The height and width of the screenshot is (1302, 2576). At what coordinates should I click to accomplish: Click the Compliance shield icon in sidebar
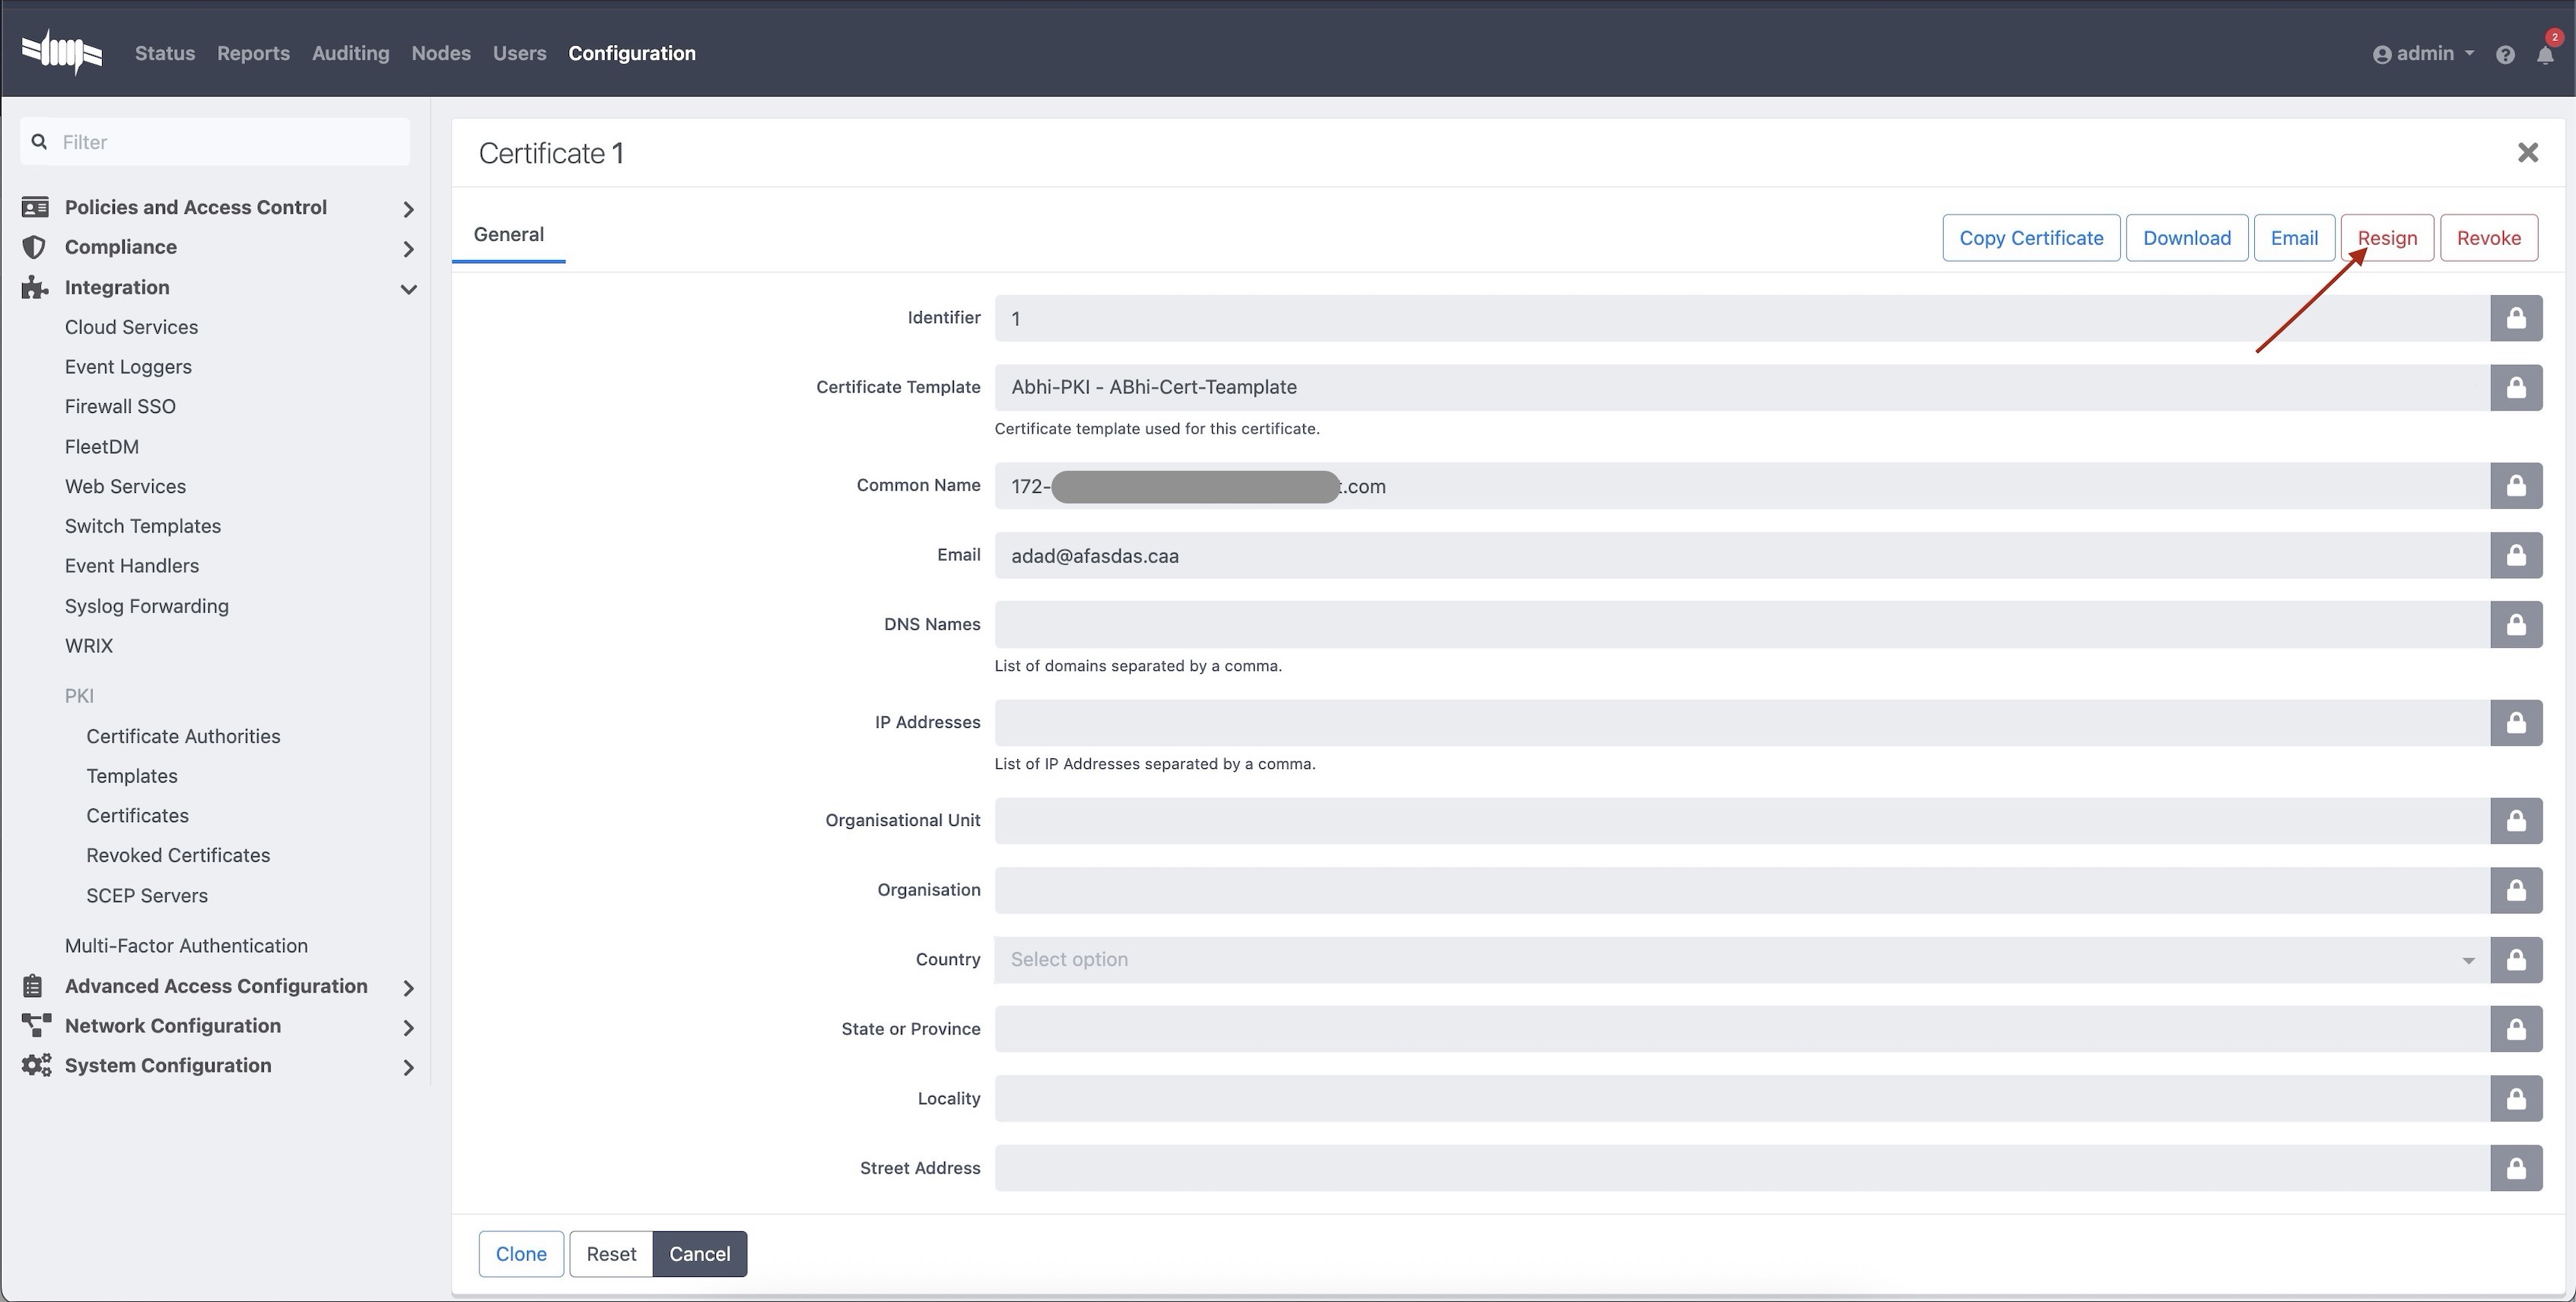pyautogui.click(x=34, y=247)
